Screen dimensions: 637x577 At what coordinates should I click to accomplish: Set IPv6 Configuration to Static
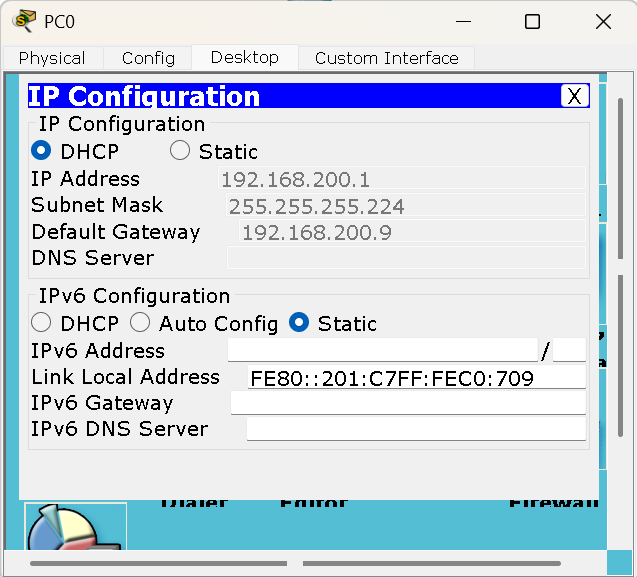299,323
